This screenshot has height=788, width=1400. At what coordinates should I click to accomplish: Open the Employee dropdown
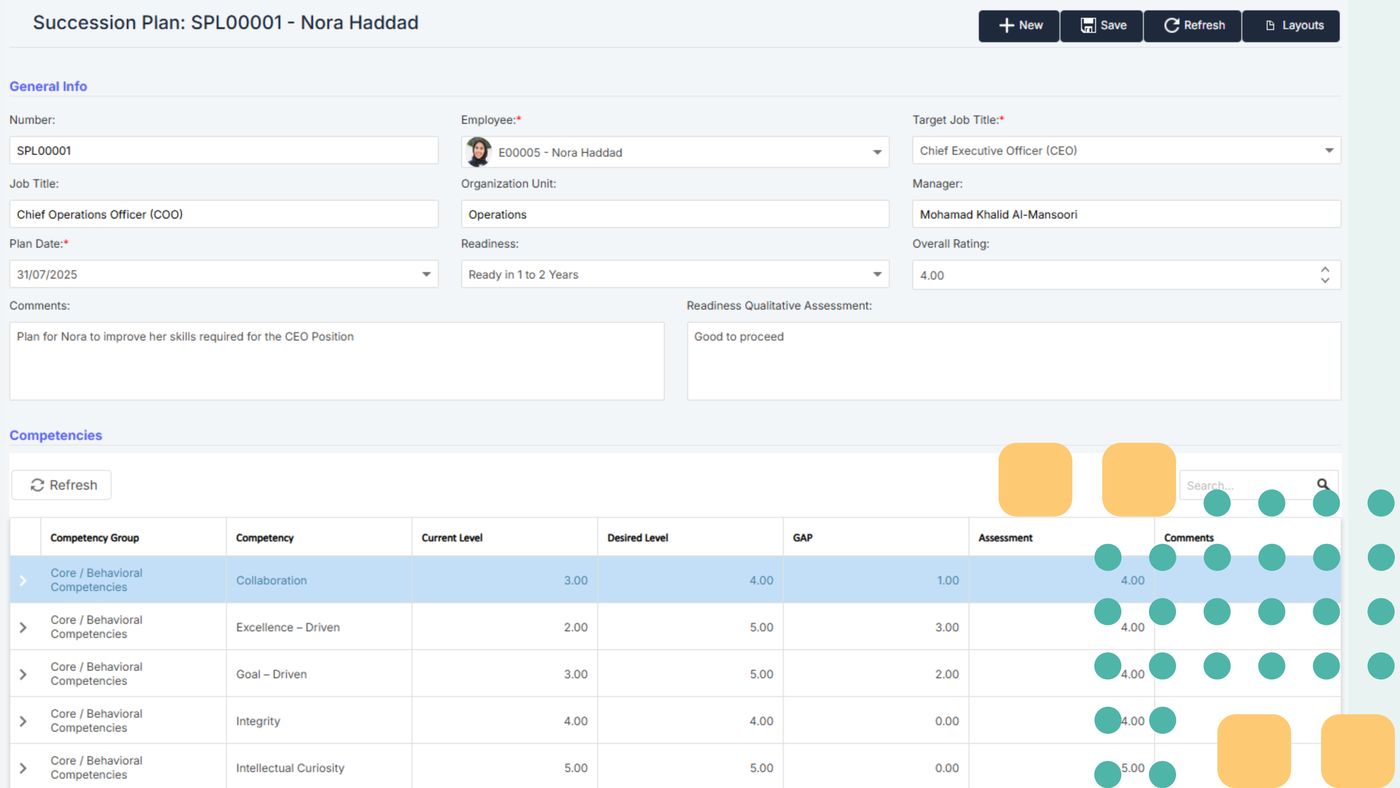click(x=877, y=152)
